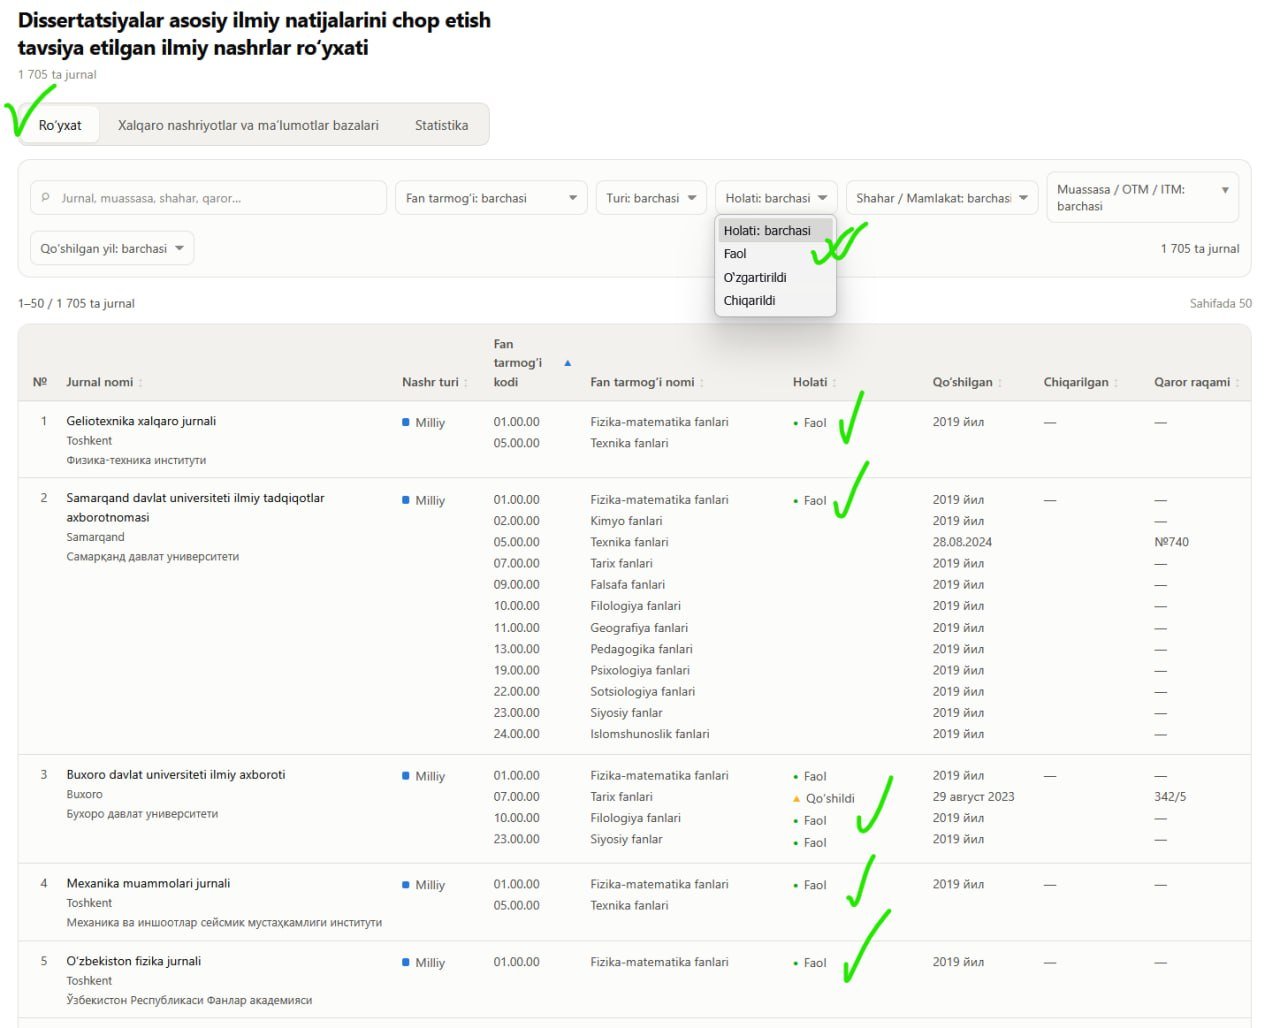Open Xalqaro nashriyotlar va ma'lumotlar bazalari tab
This screenshot has height=1028, width=1280.
pyautogui.click(x=248, y=125)
